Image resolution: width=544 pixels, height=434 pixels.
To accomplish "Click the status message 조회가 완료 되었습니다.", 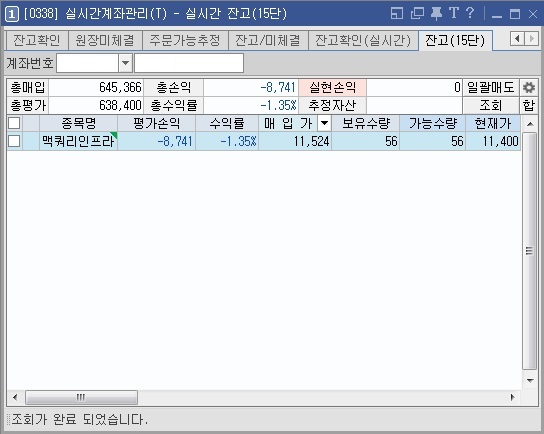I will (x=80, y=420).
